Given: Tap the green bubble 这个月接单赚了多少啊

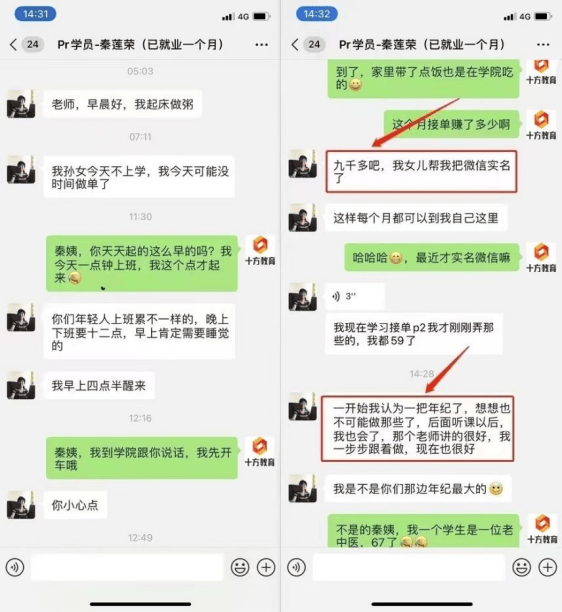Looking at the screenshot, I should pos(451,125).
